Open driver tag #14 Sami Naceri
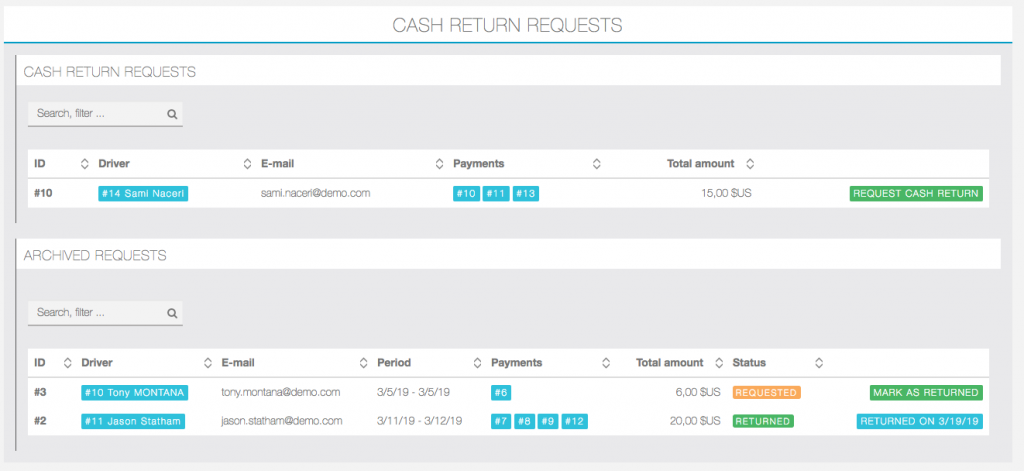Image resolution: width=1024 pixels, height=471 pixels. pos(143,194)
